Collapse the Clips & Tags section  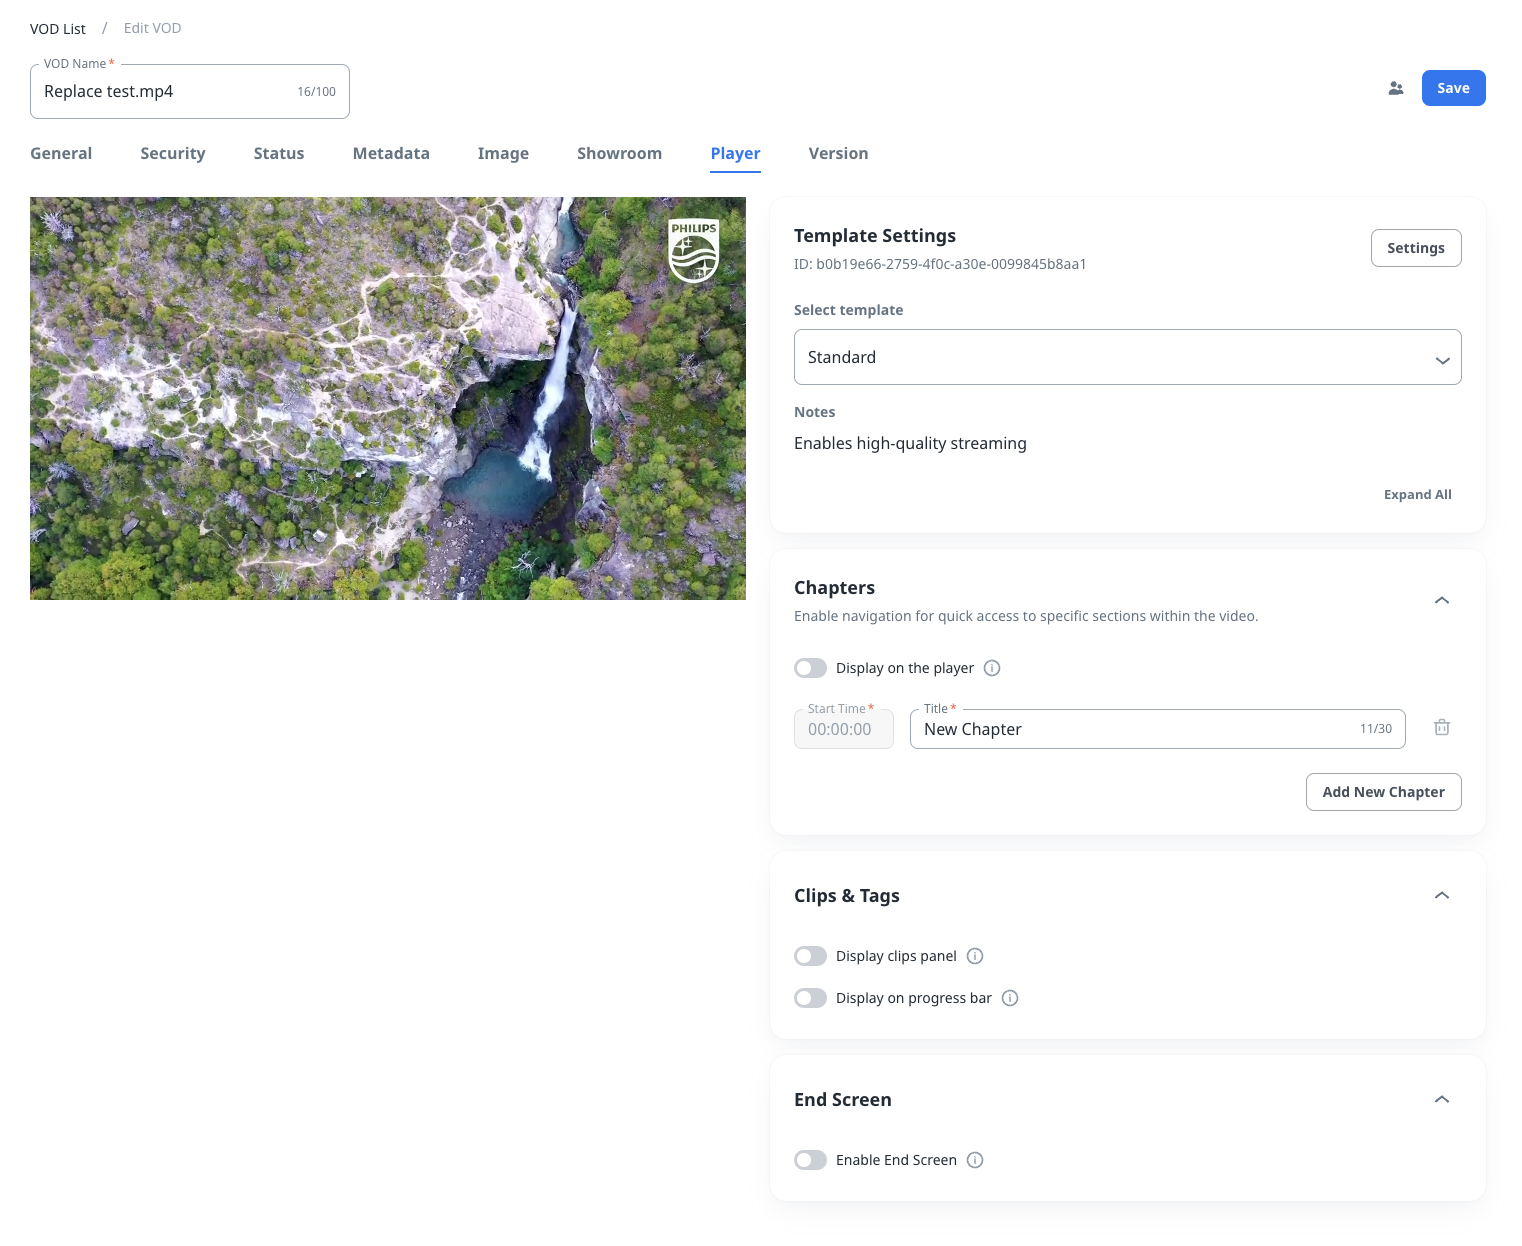click(1441, 895)
